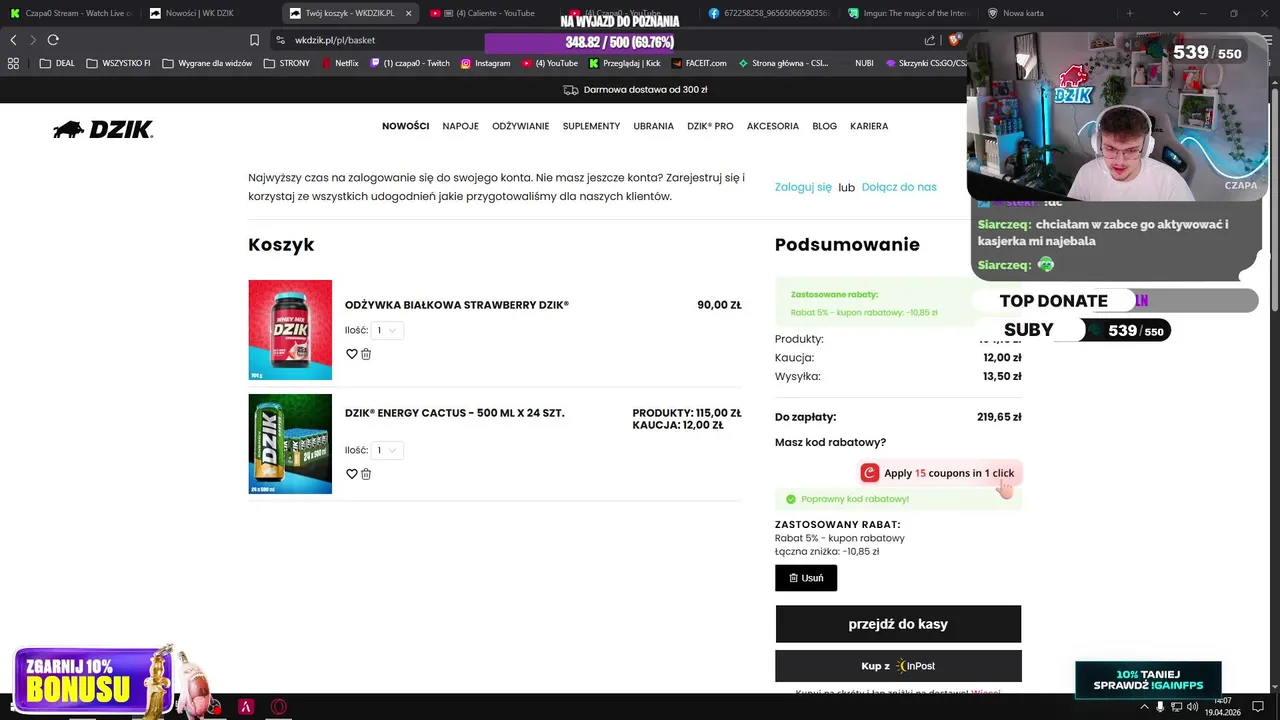Screen dimensions: 1280x720
Task: Open BLOG menu item
Action: [825, 126]
